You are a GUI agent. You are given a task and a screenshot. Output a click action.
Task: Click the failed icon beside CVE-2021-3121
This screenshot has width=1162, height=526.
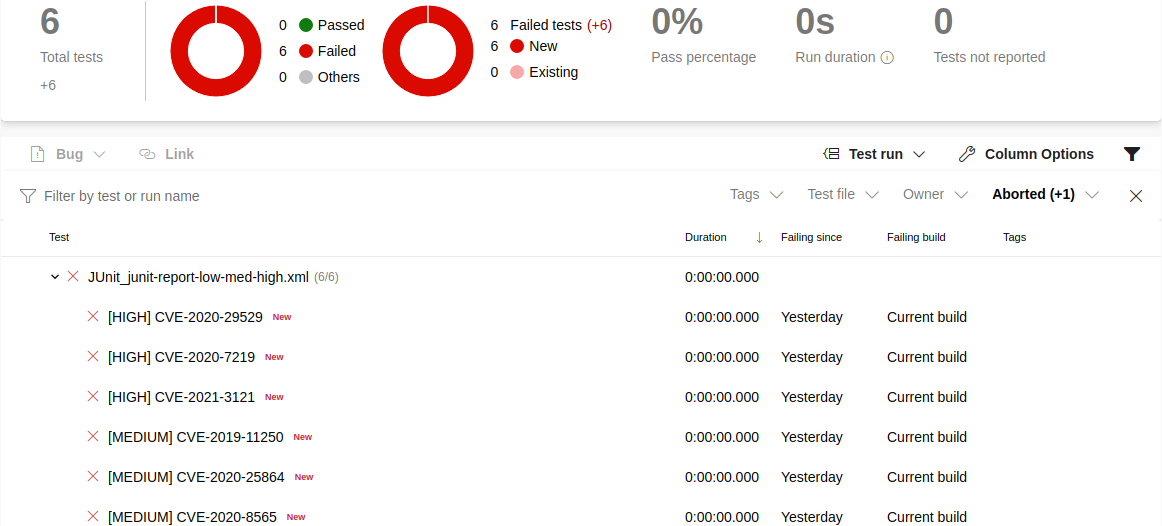point(93,397)
